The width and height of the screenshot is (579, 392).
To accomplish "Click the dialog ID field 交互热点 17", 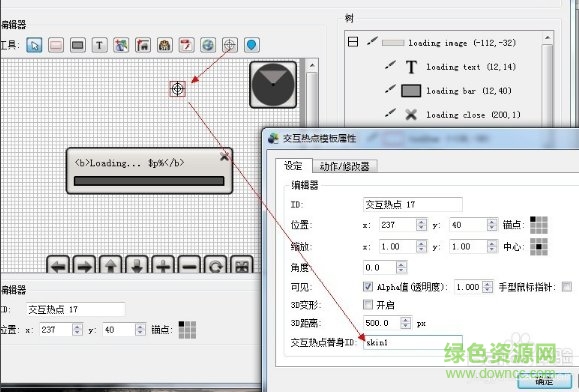I will click(x=412, y=204).
